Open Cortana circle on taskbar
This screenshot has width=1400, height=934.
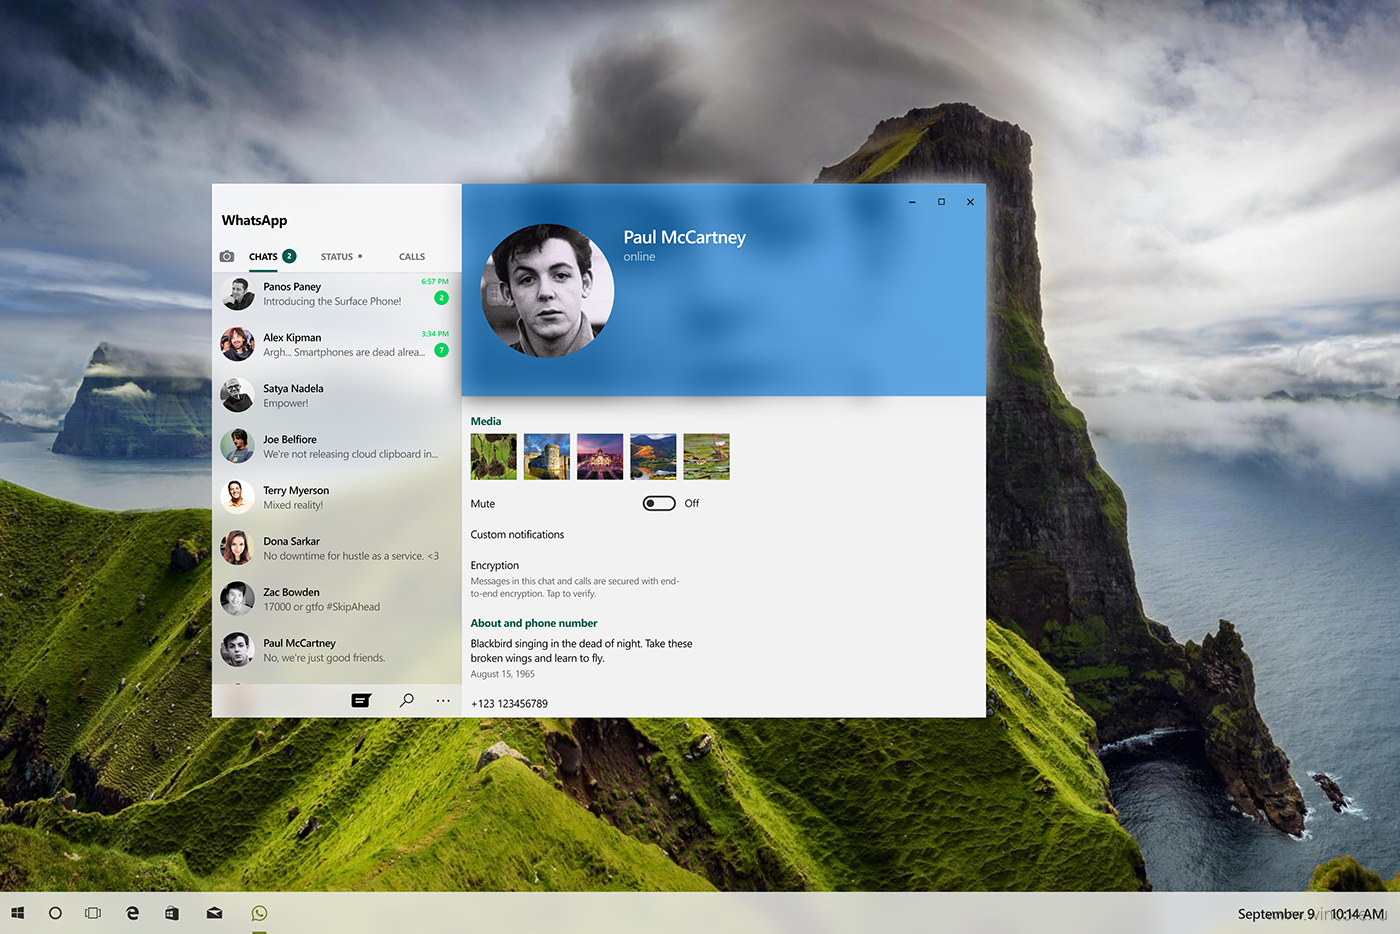[x=55, y=913]
